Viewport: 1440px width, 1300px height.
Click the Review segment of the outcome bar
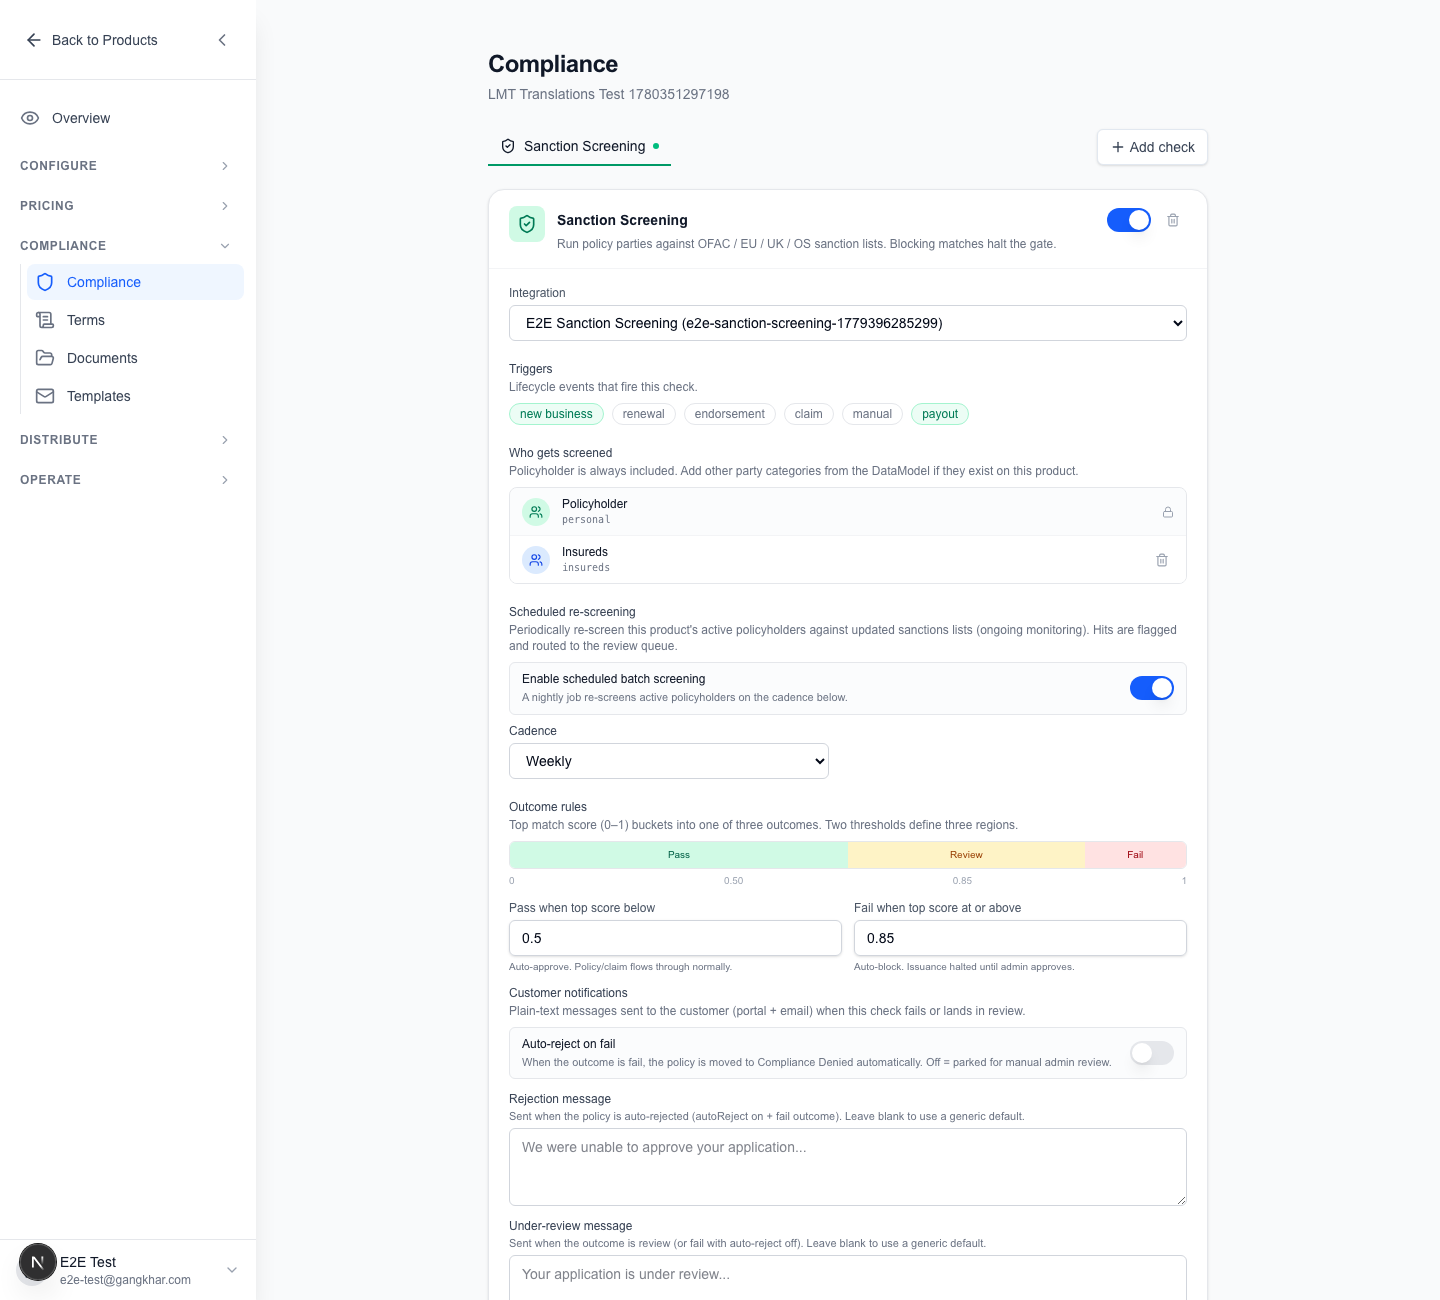click(966, 855)
